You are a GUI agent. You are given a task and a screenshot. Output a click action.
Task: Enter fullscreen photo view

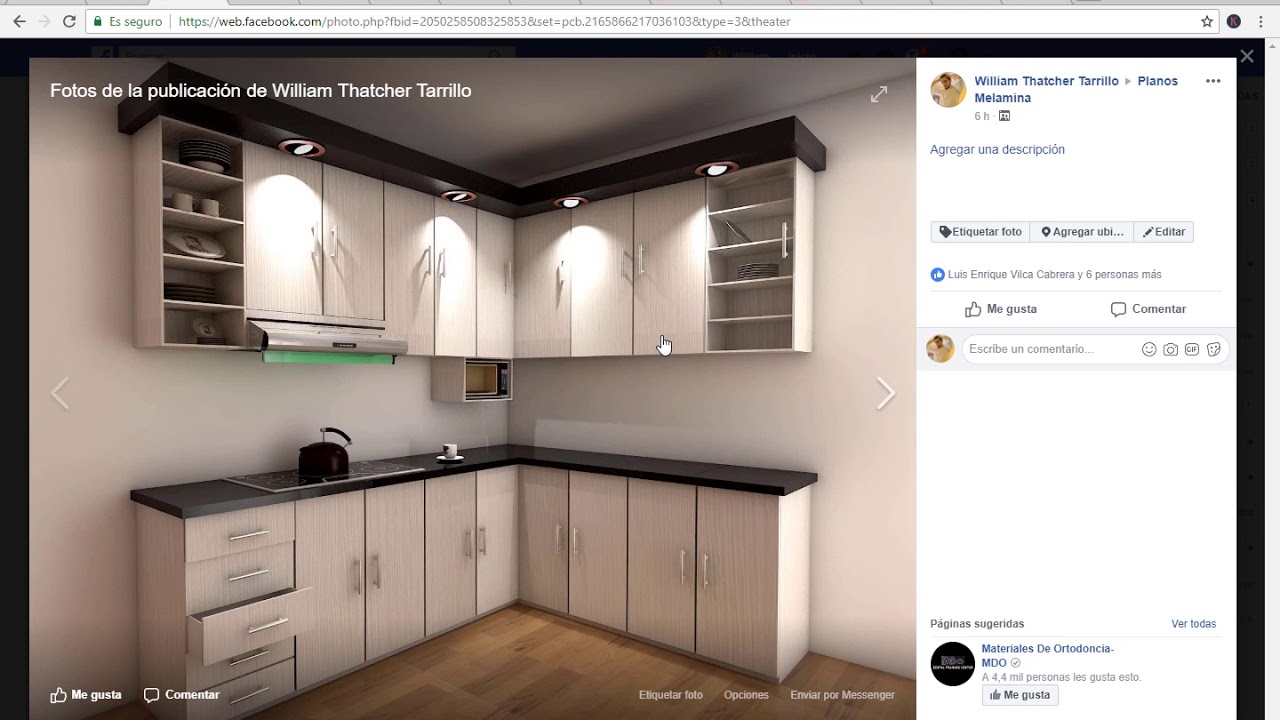(878, 94)
